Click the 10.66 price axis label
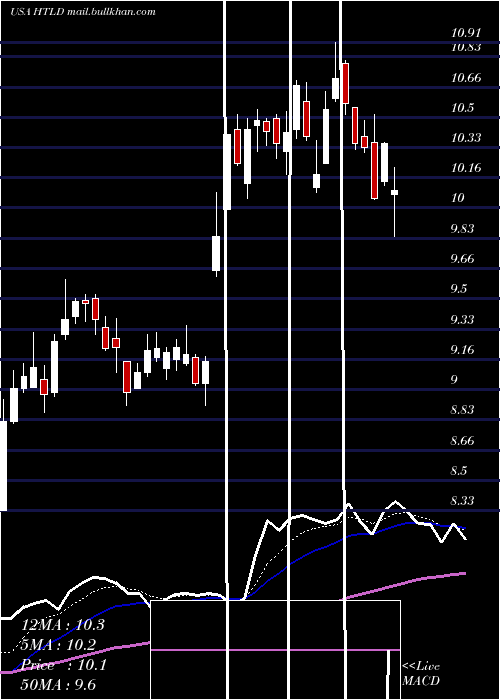Screen dimensions: 500x700 click(466, 78)
